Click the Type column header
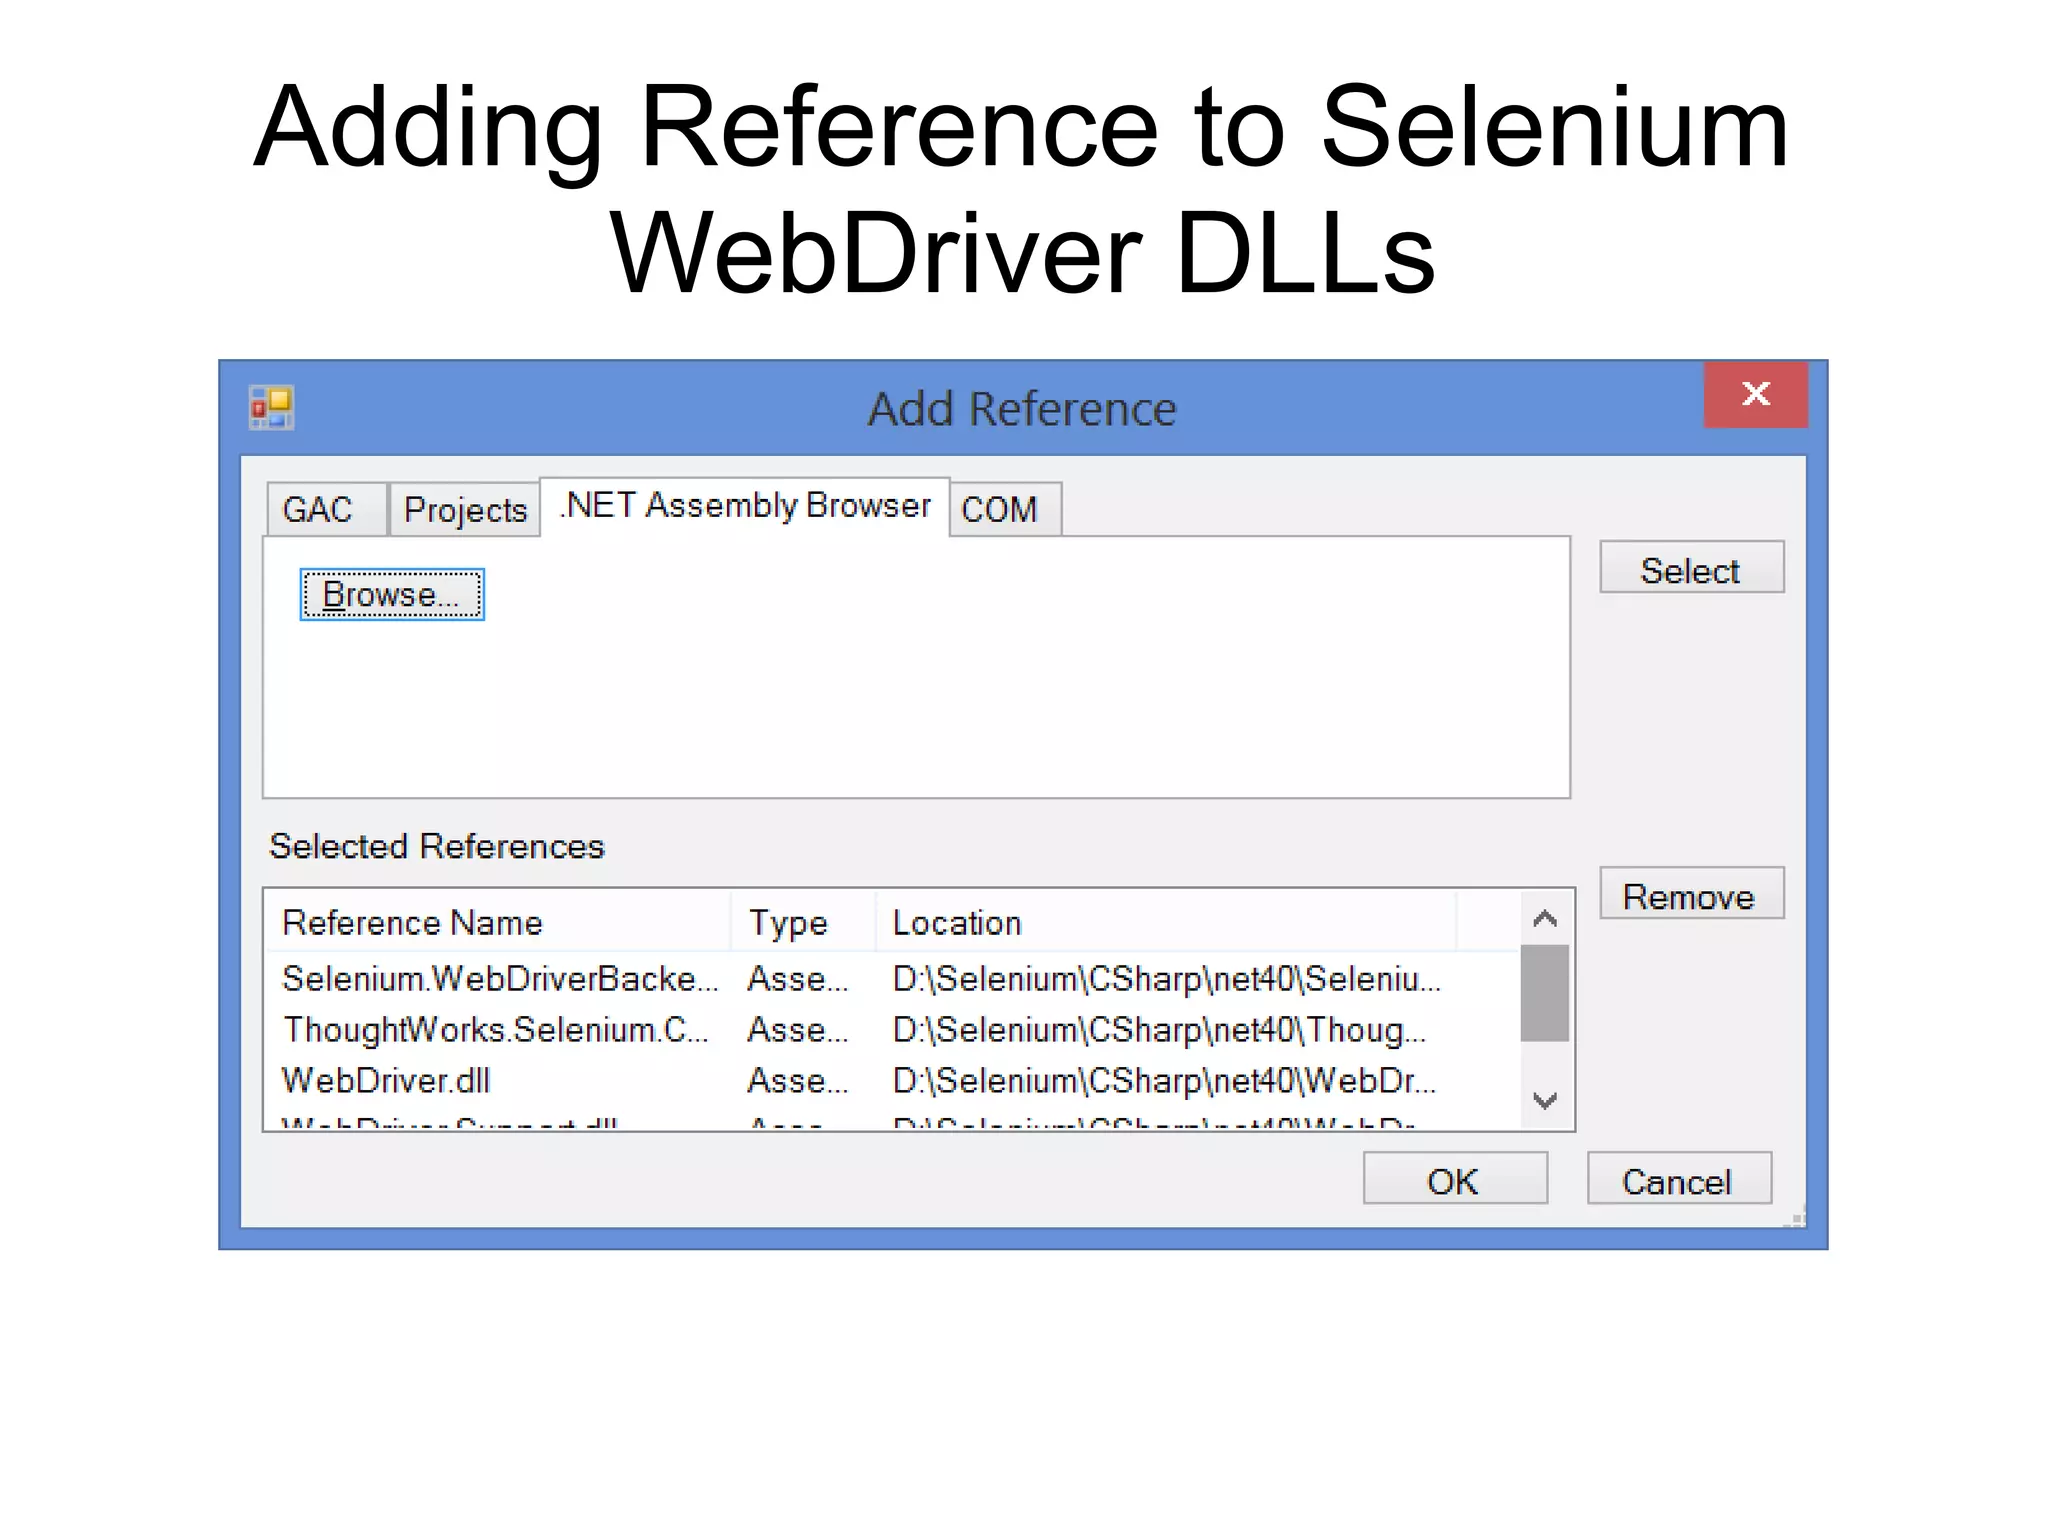This screenshot has width=2048, height=1535. pyautogui.click(x=803, y=922)
